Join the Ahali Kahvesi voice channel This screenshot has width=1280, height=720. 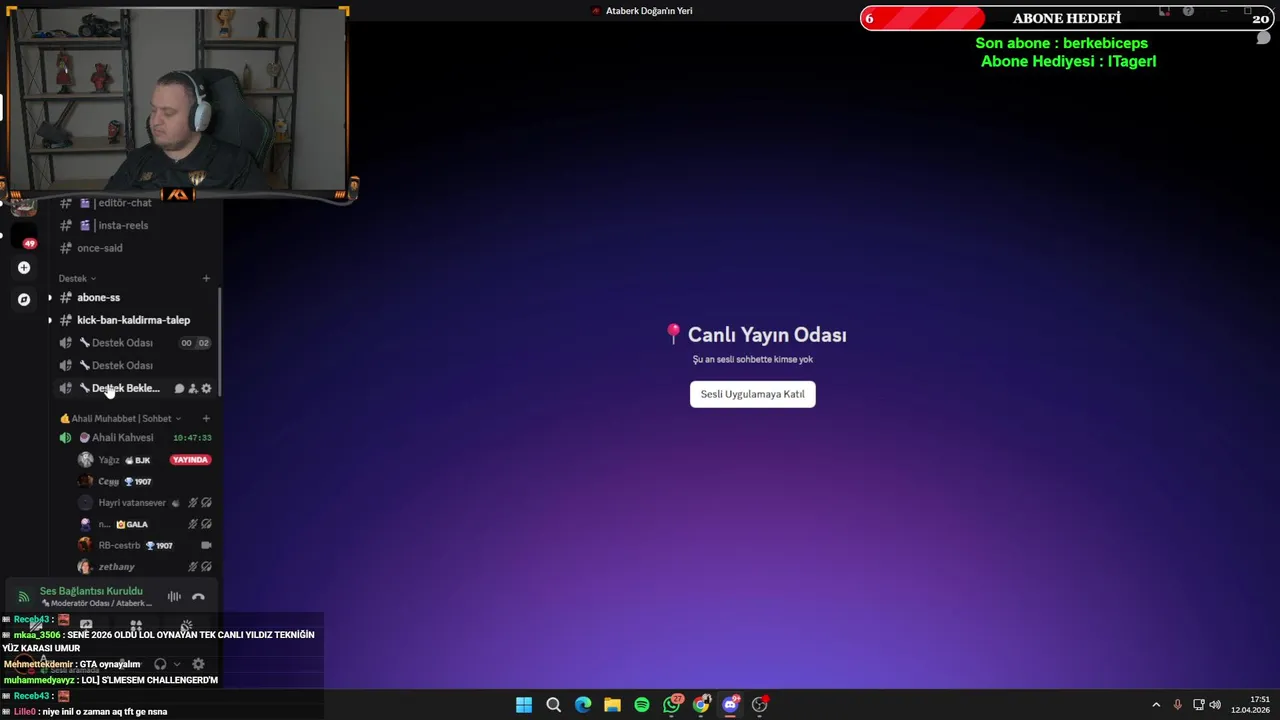point(134,438)
